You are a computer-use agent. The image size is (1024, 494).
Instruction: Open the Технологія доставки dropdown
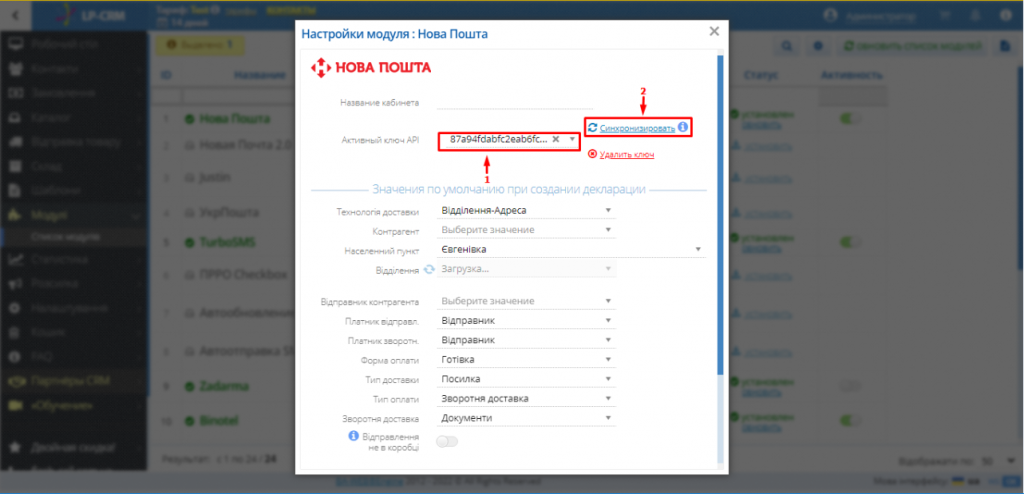pyautogui.click(x=526, y=210)
